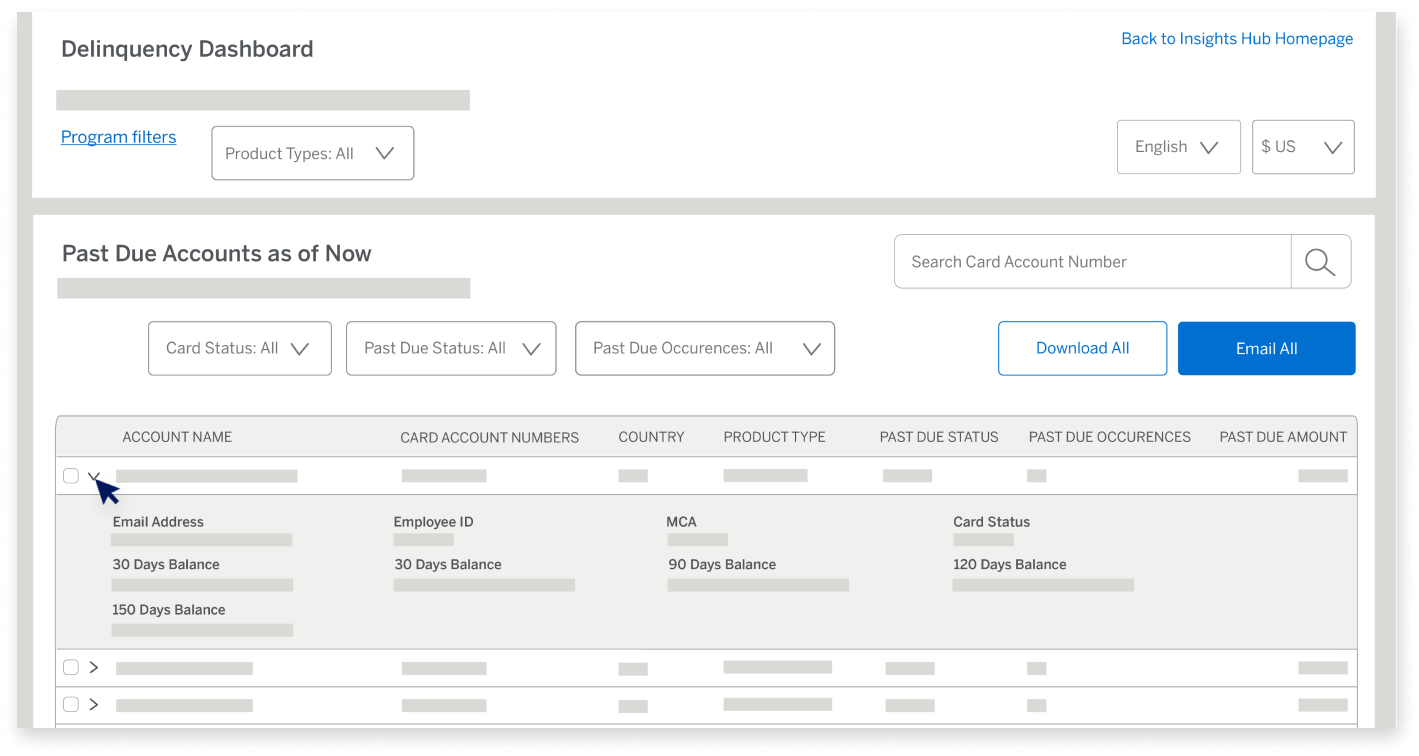The width and height of the screenshot is (1419, 756).
Task: Open the English language dropdown
Action: click(x=1178, y=146)
